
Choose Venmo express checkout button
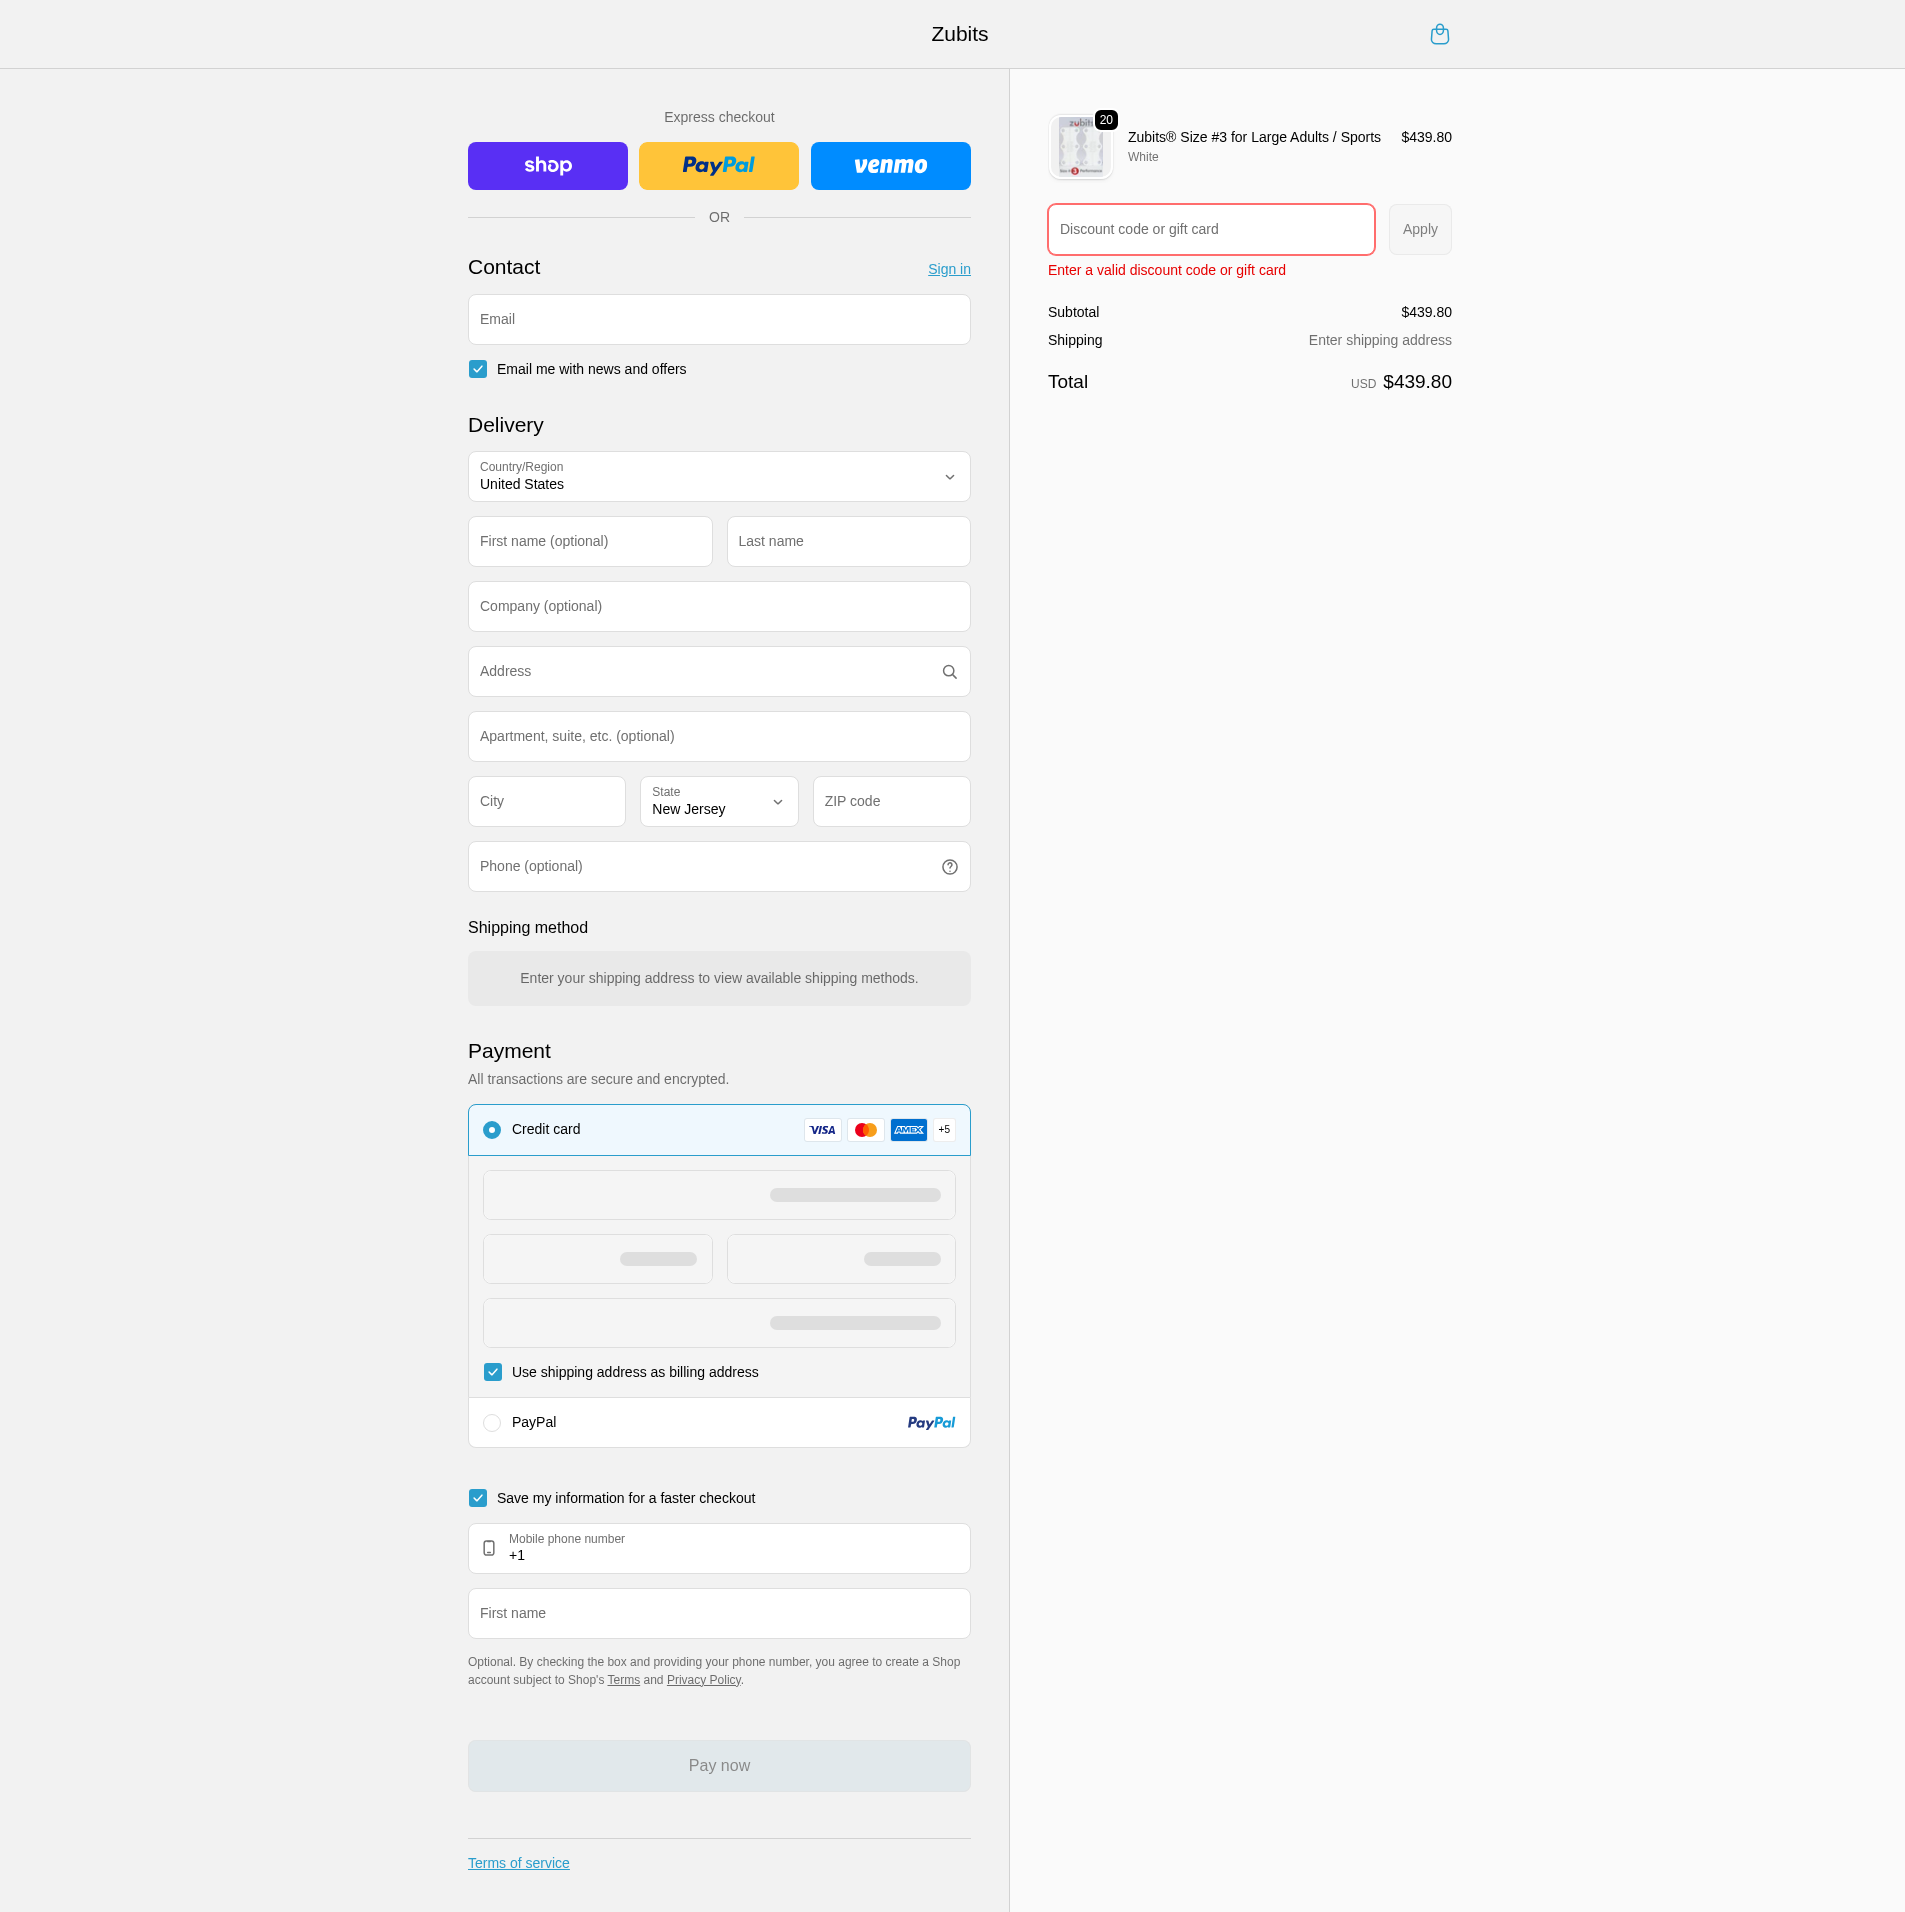point(890,166)
